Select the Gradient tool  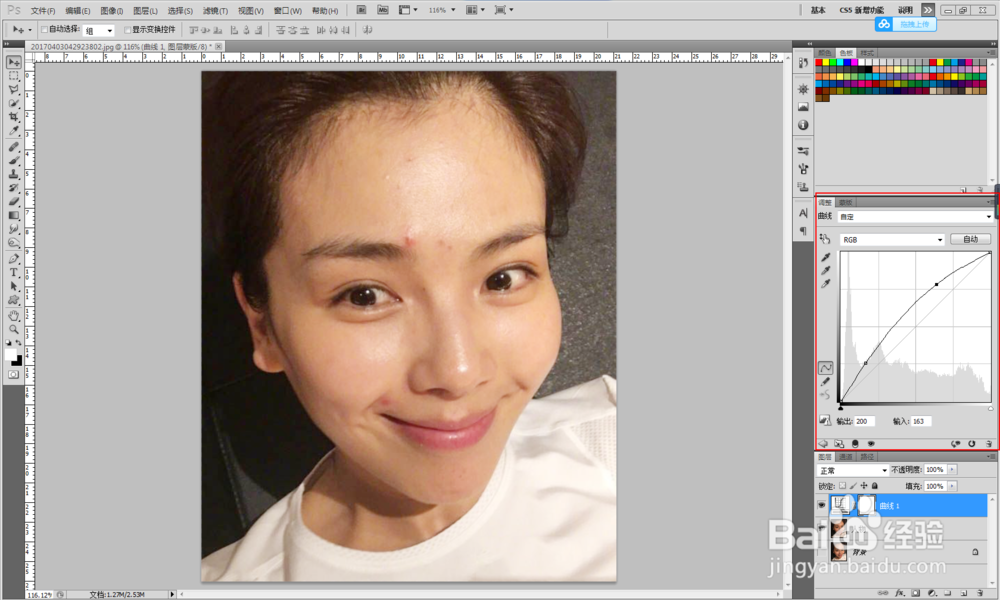coord(13,216)
